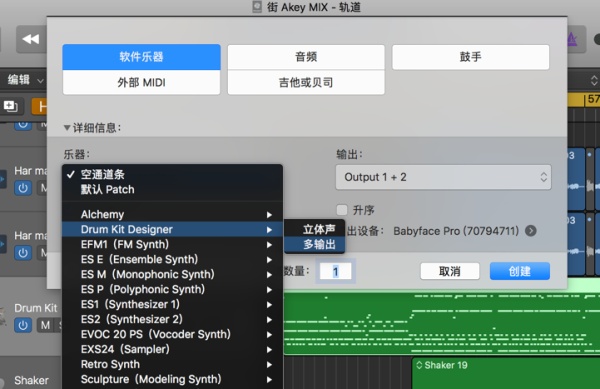600x389 pixels.
Task: Toggle power on the second Har track
Action: pos(23,253)
